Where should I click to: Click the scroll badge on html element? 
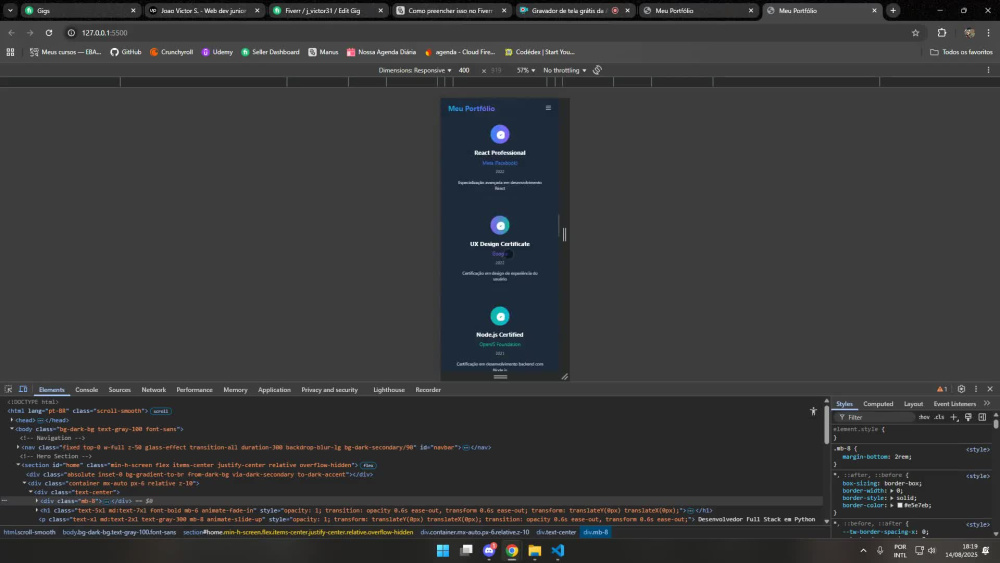pos(160,411)
